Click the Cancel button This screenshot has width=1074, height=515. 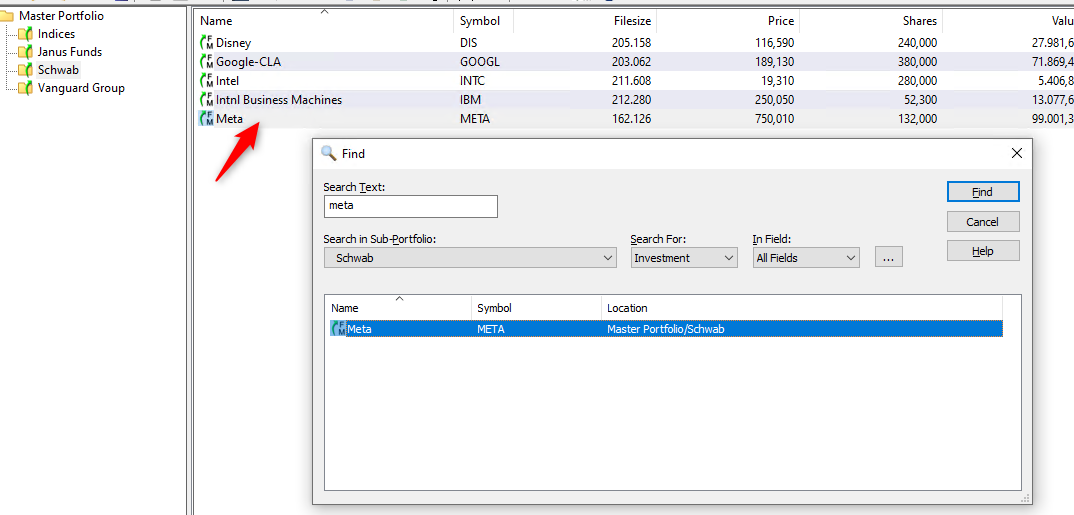[983, 222]
